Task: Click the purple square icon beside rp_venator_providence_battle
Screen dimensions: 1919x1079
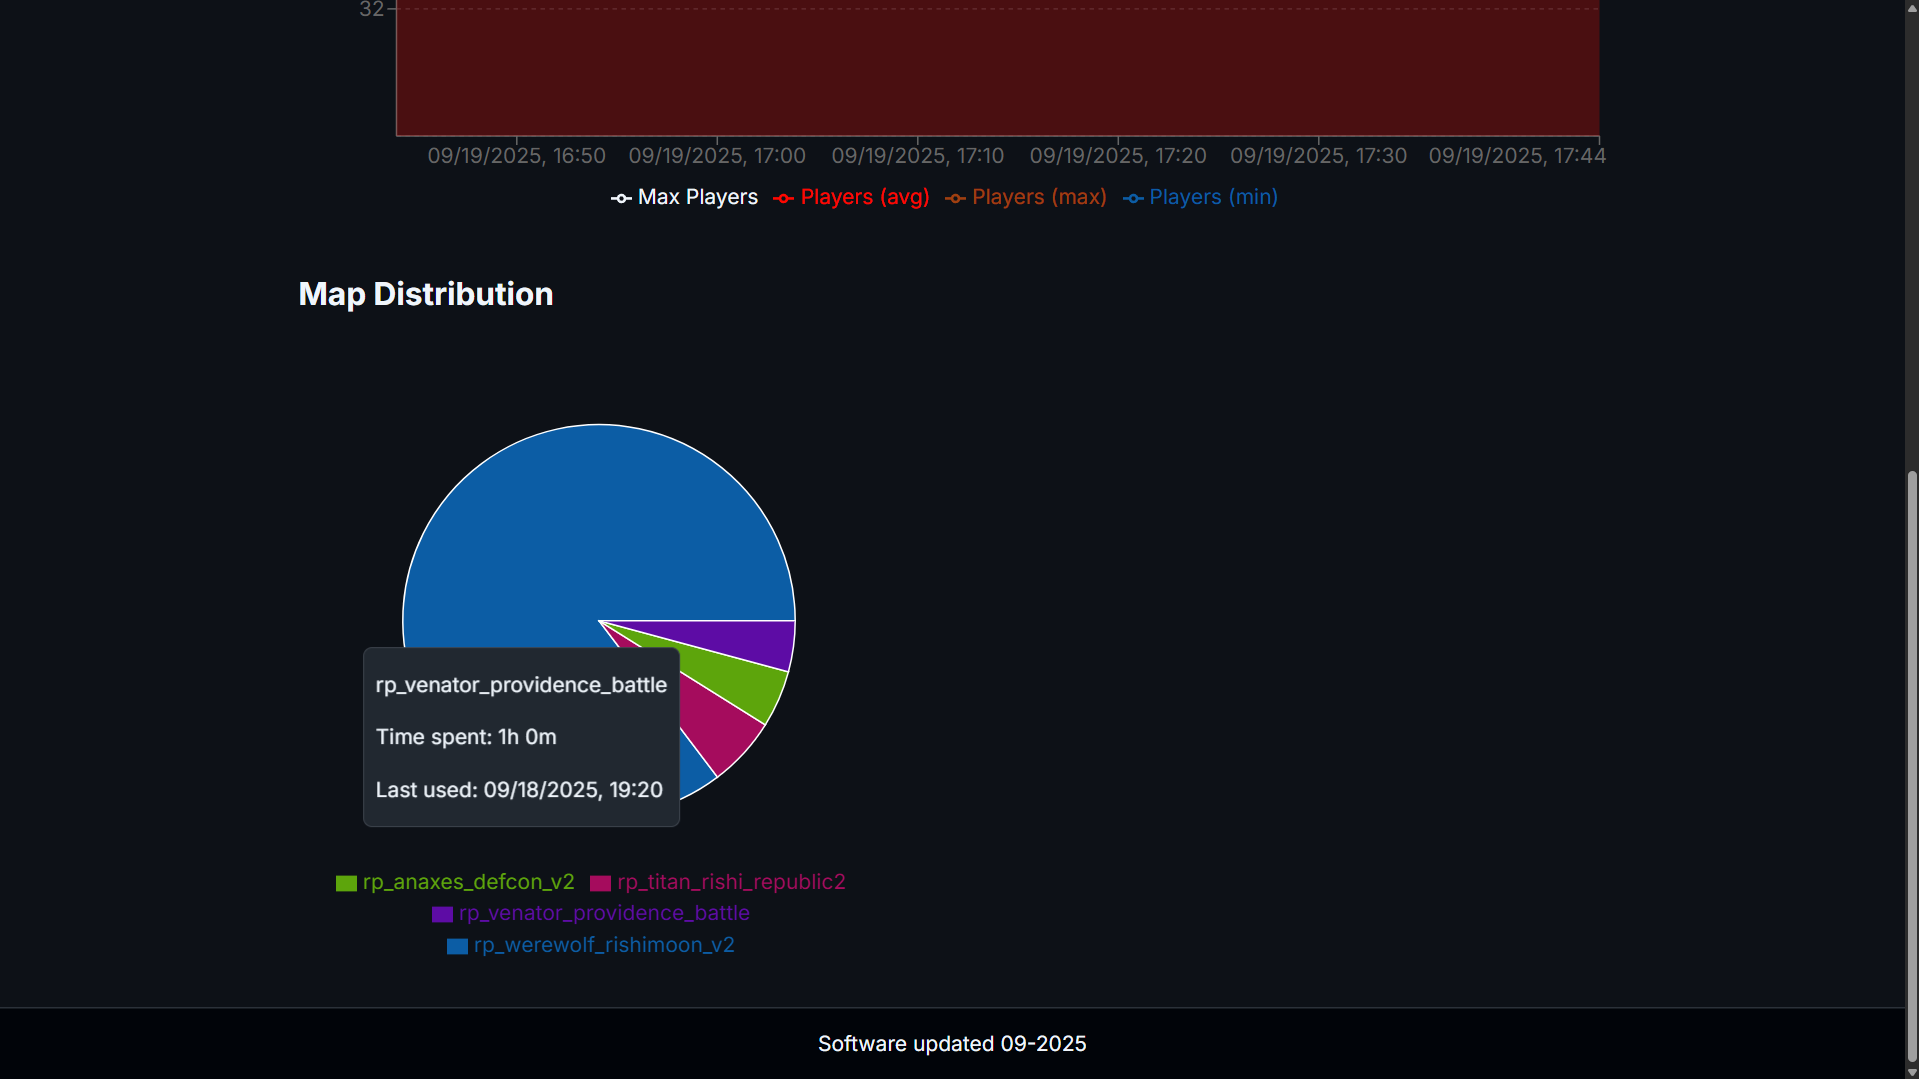Action: [441, 914]
